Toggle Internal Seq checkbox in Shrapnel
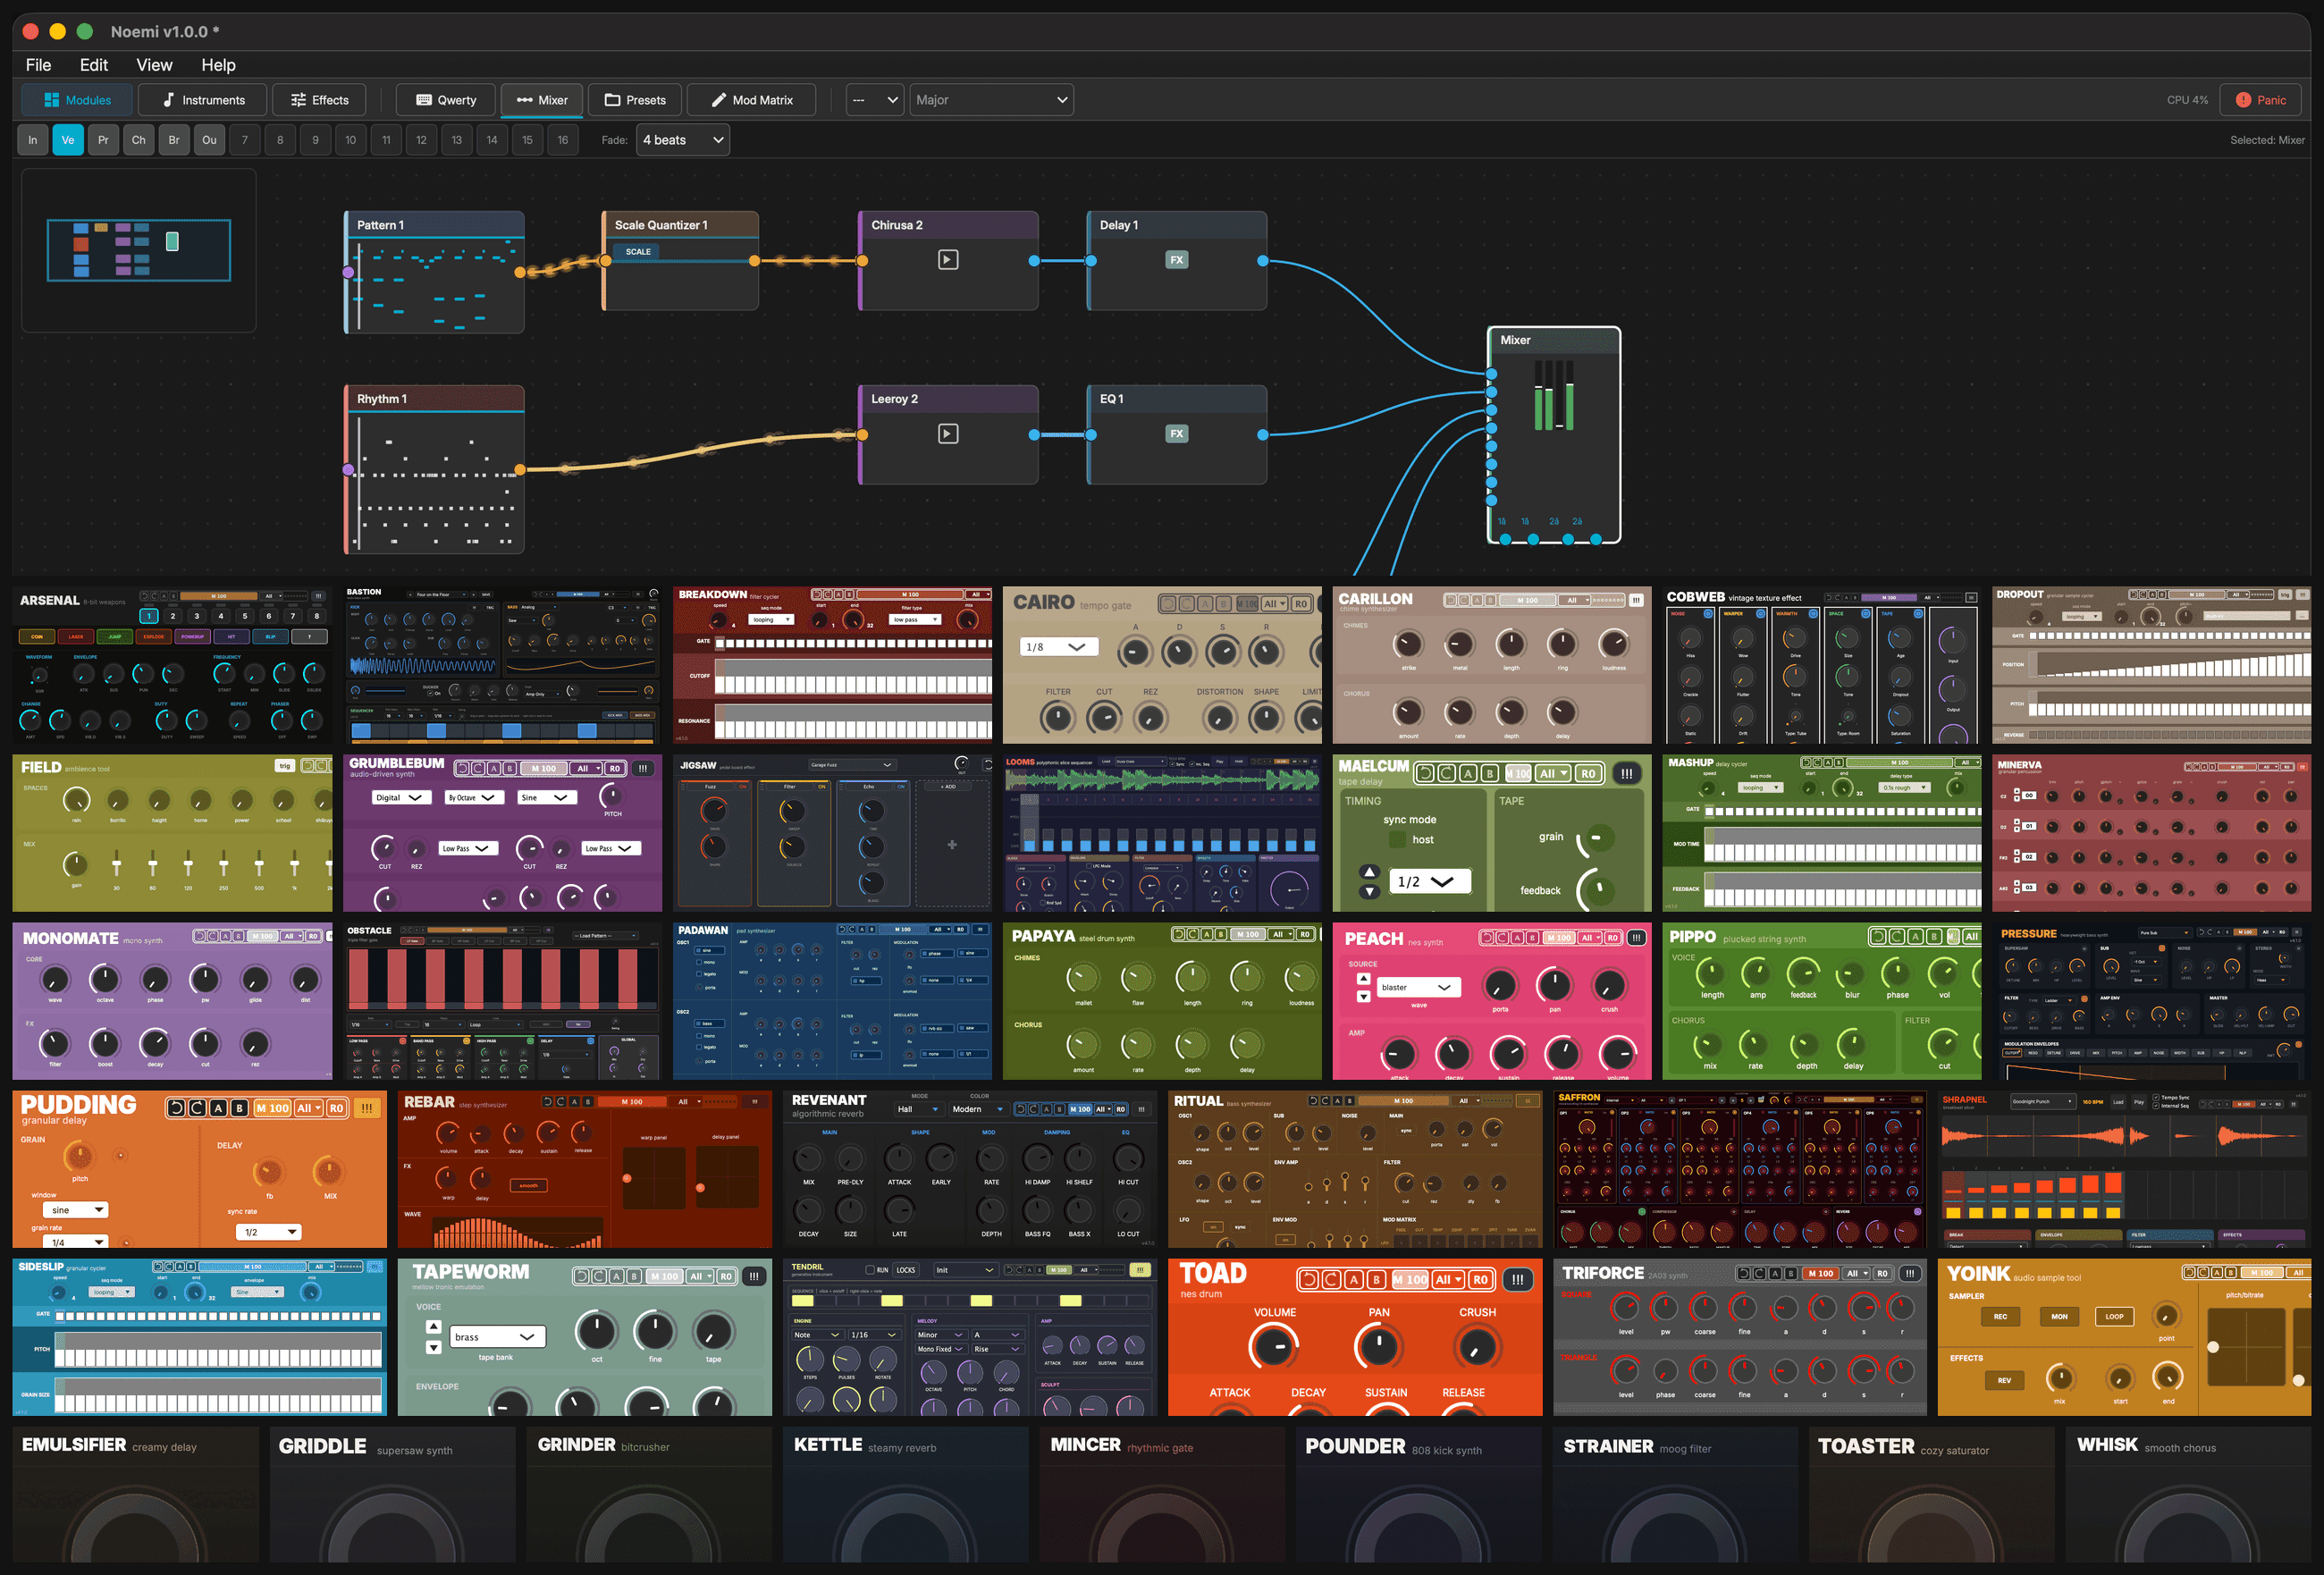Image resolution: width=2324 pixels, height=1575 pixels. tap(2157, 1106)
